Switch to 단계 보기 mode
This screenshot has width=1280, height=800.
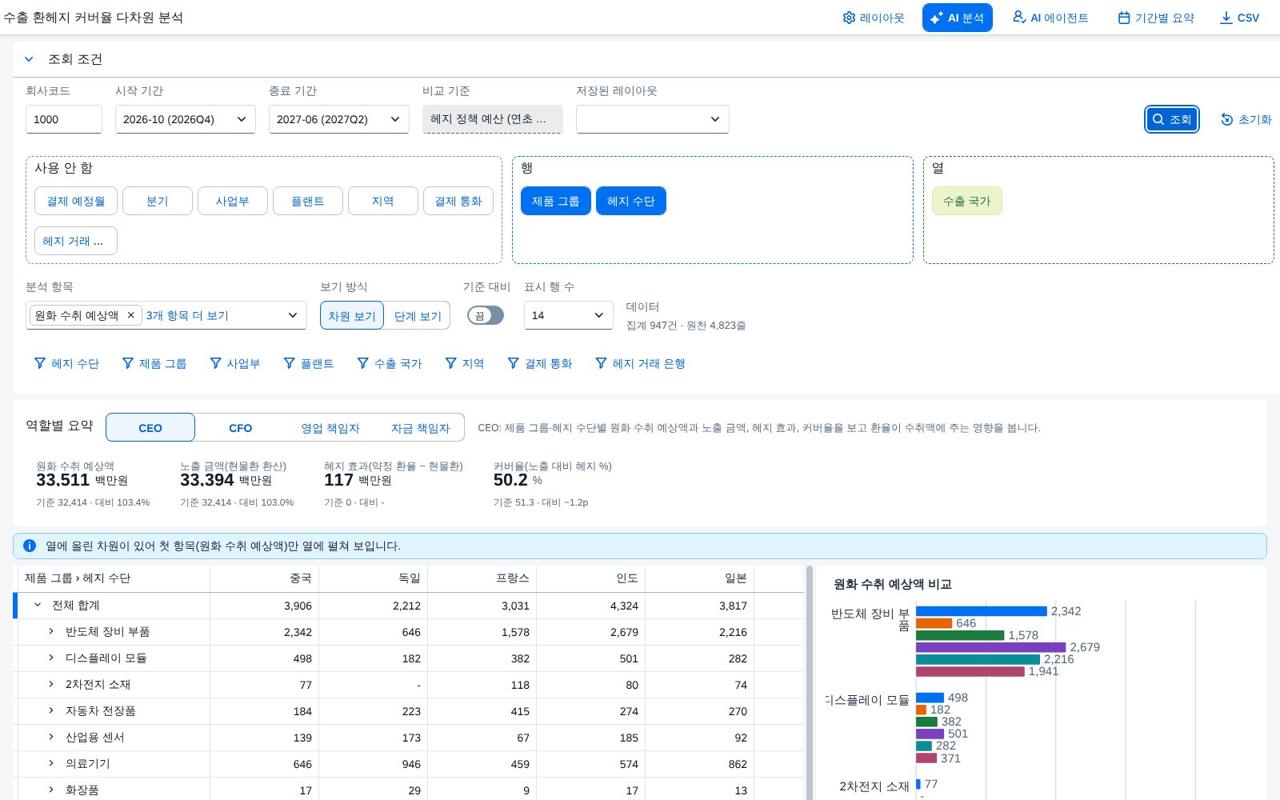[417, 316]
